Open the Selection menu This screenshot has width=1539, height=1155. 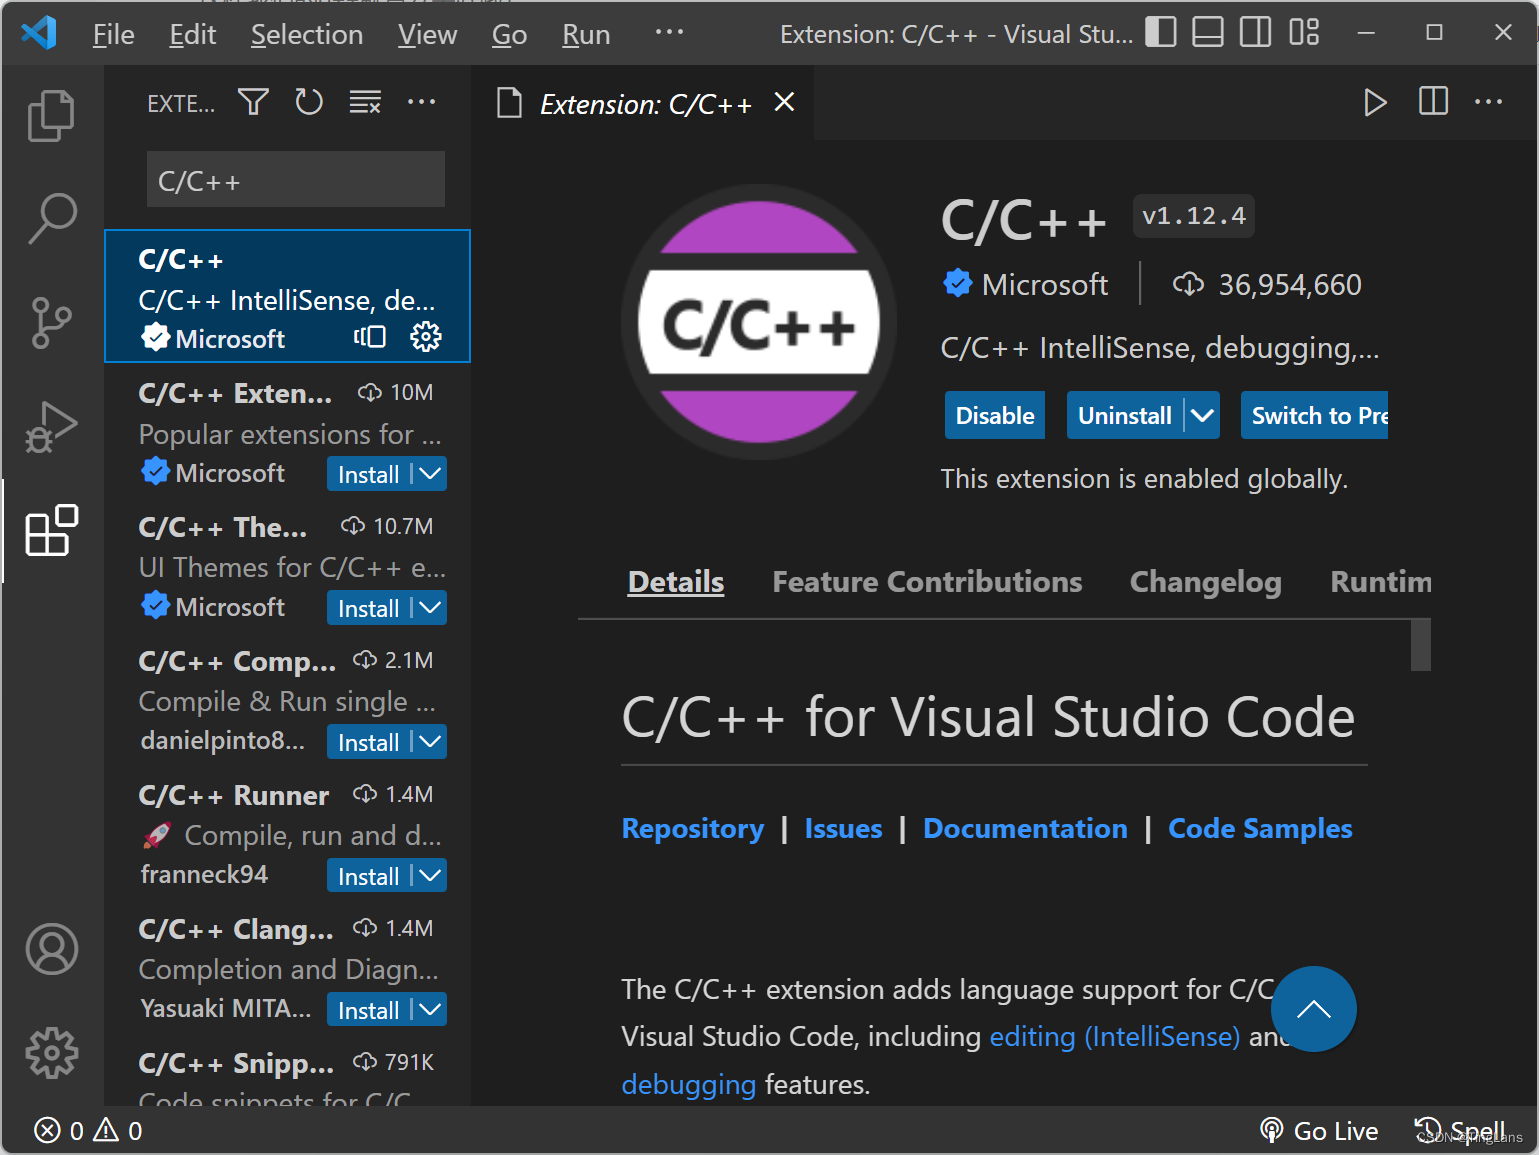click(x=306, y=35)
